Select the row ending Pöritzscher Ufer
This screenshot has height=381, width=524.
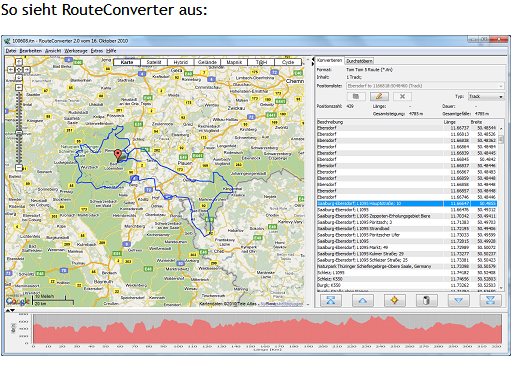pyautogui.click(x=407, y=235)
